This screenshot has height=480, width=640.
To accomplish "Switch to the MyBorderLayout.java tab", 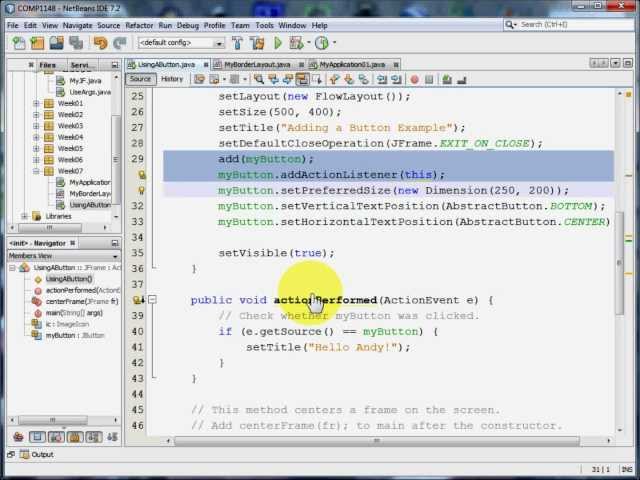I will tap(258, 64).
